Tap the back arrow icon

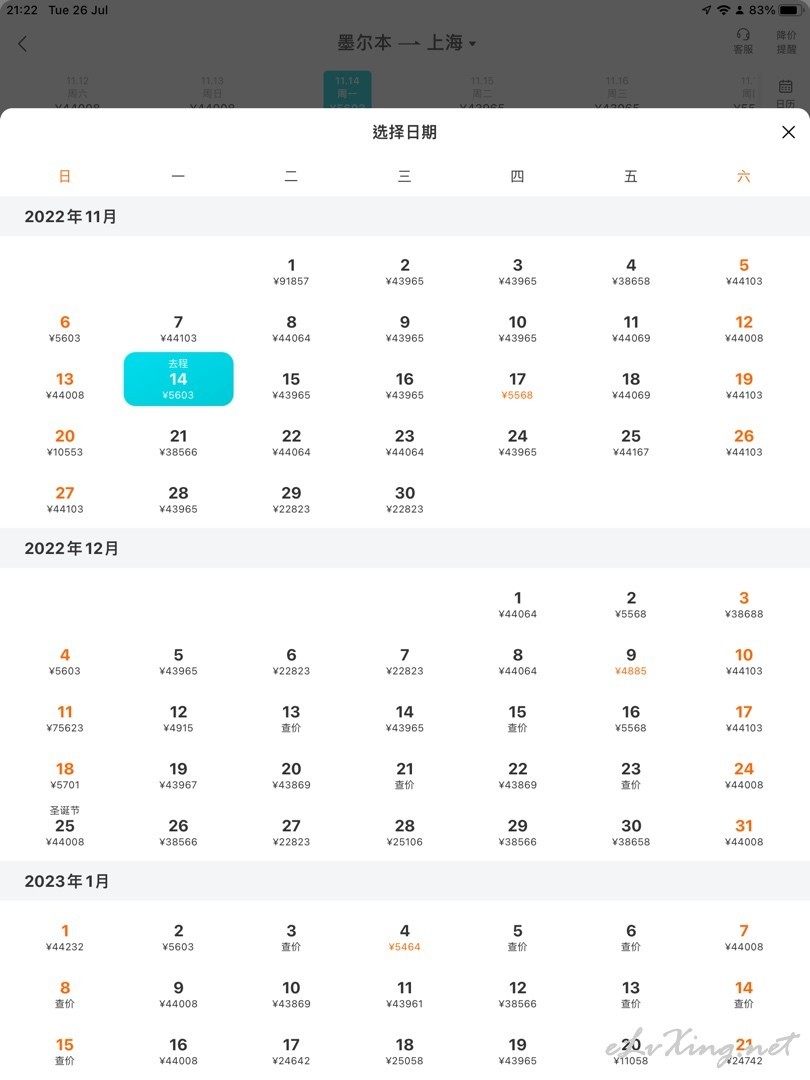(x=23, y=44)
